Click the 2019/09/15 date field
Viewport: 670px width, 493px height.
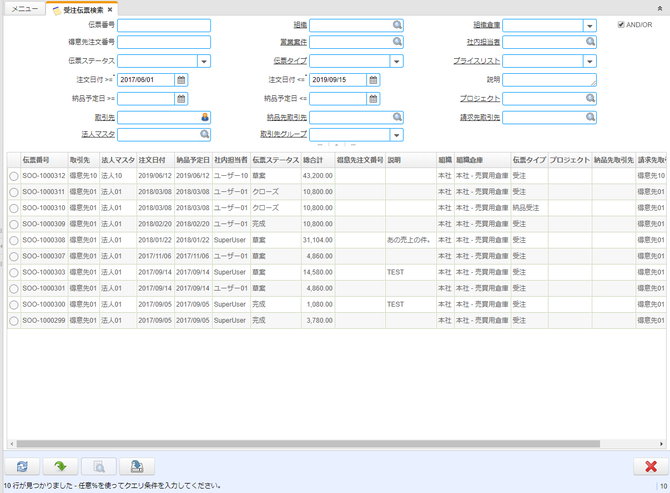[x=338, y=80]
